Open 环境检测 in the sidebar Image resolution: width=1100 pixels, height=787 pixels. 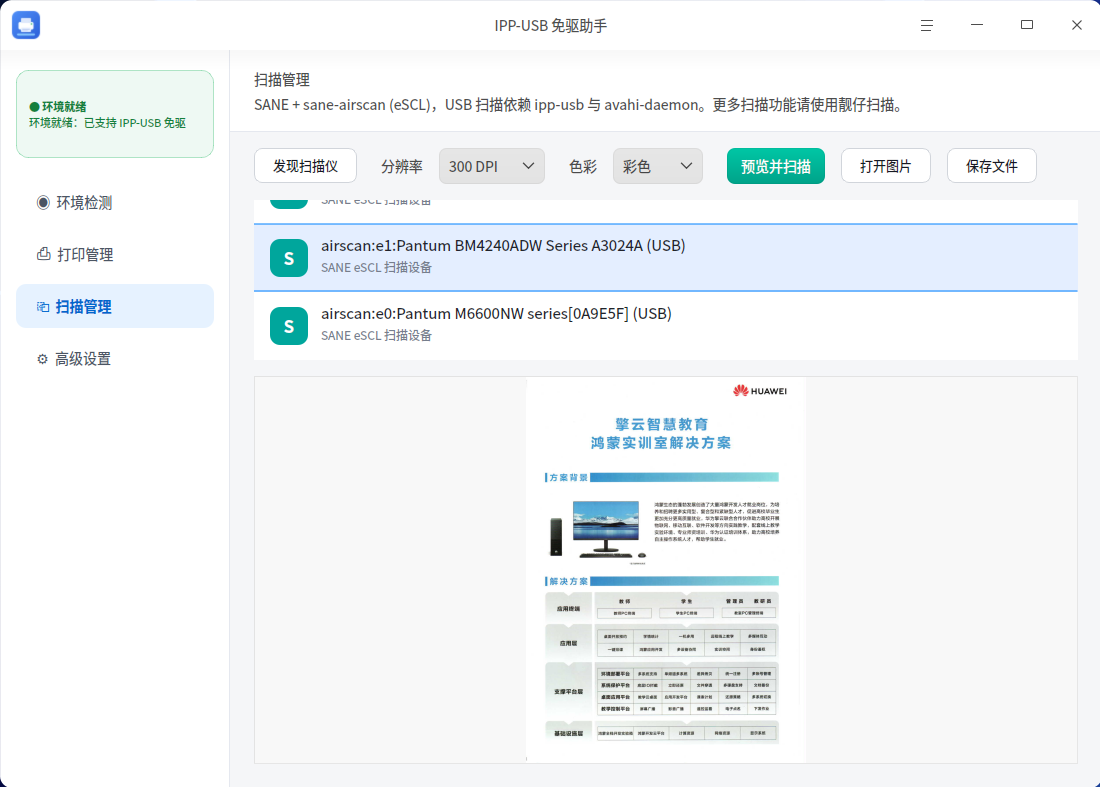115,203
